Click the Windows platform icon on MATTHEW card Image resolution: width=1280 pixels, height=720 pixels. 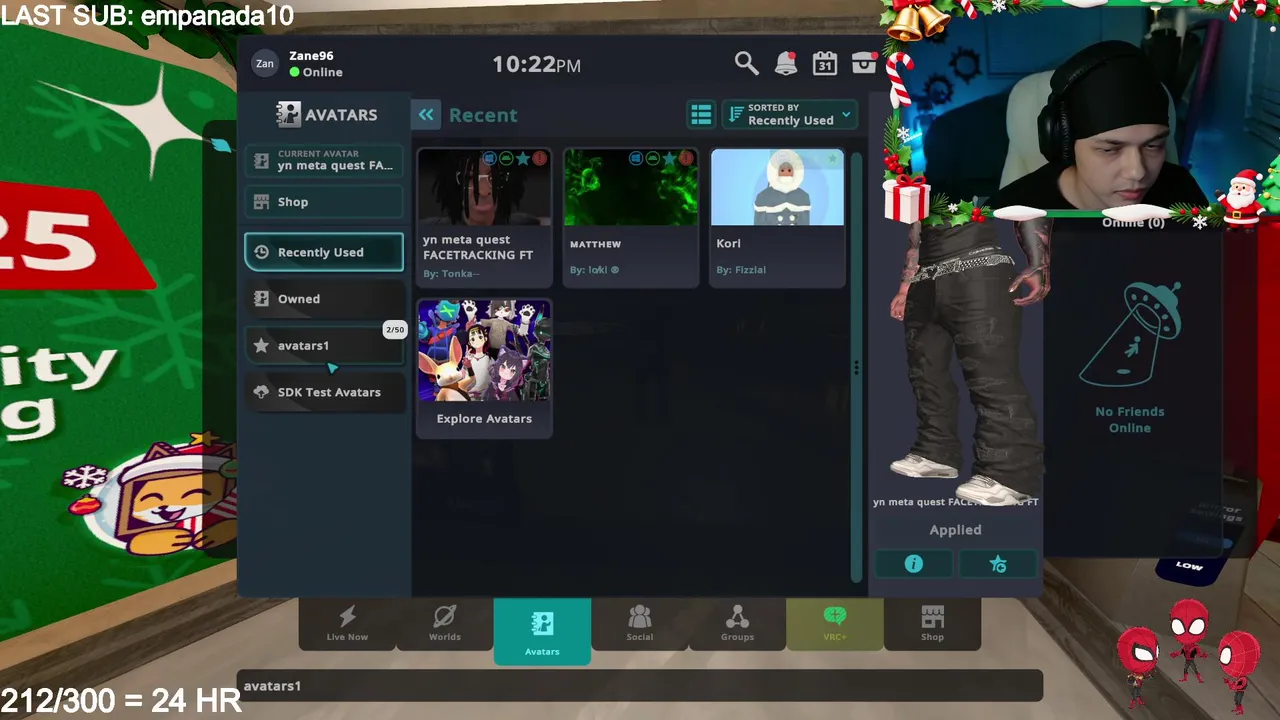pos(636,159)
